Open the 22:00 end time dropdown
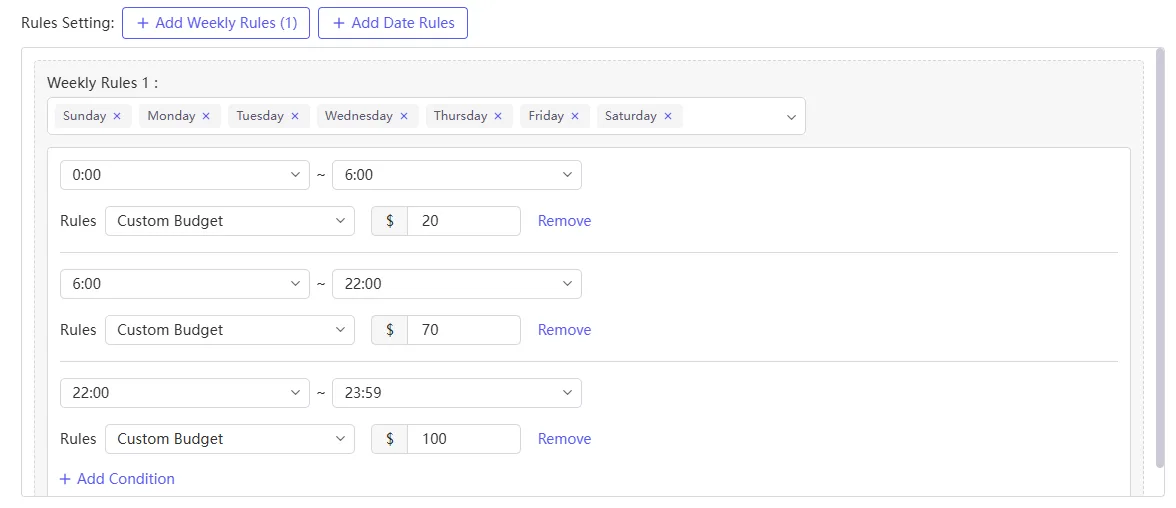 click(x=457, y=284)
